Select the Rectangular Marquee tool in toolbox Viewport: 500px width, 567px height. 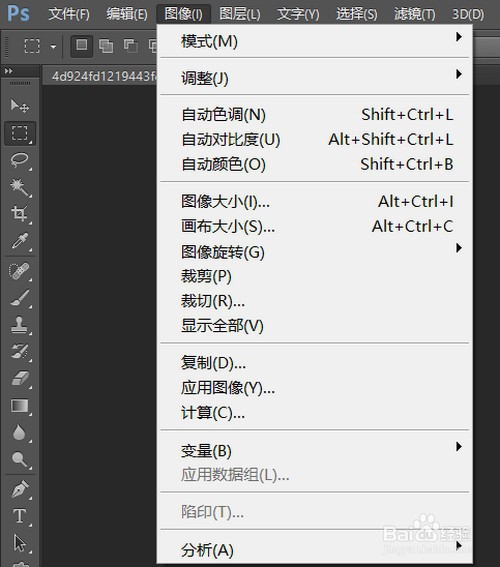click(x=20, y=133)
